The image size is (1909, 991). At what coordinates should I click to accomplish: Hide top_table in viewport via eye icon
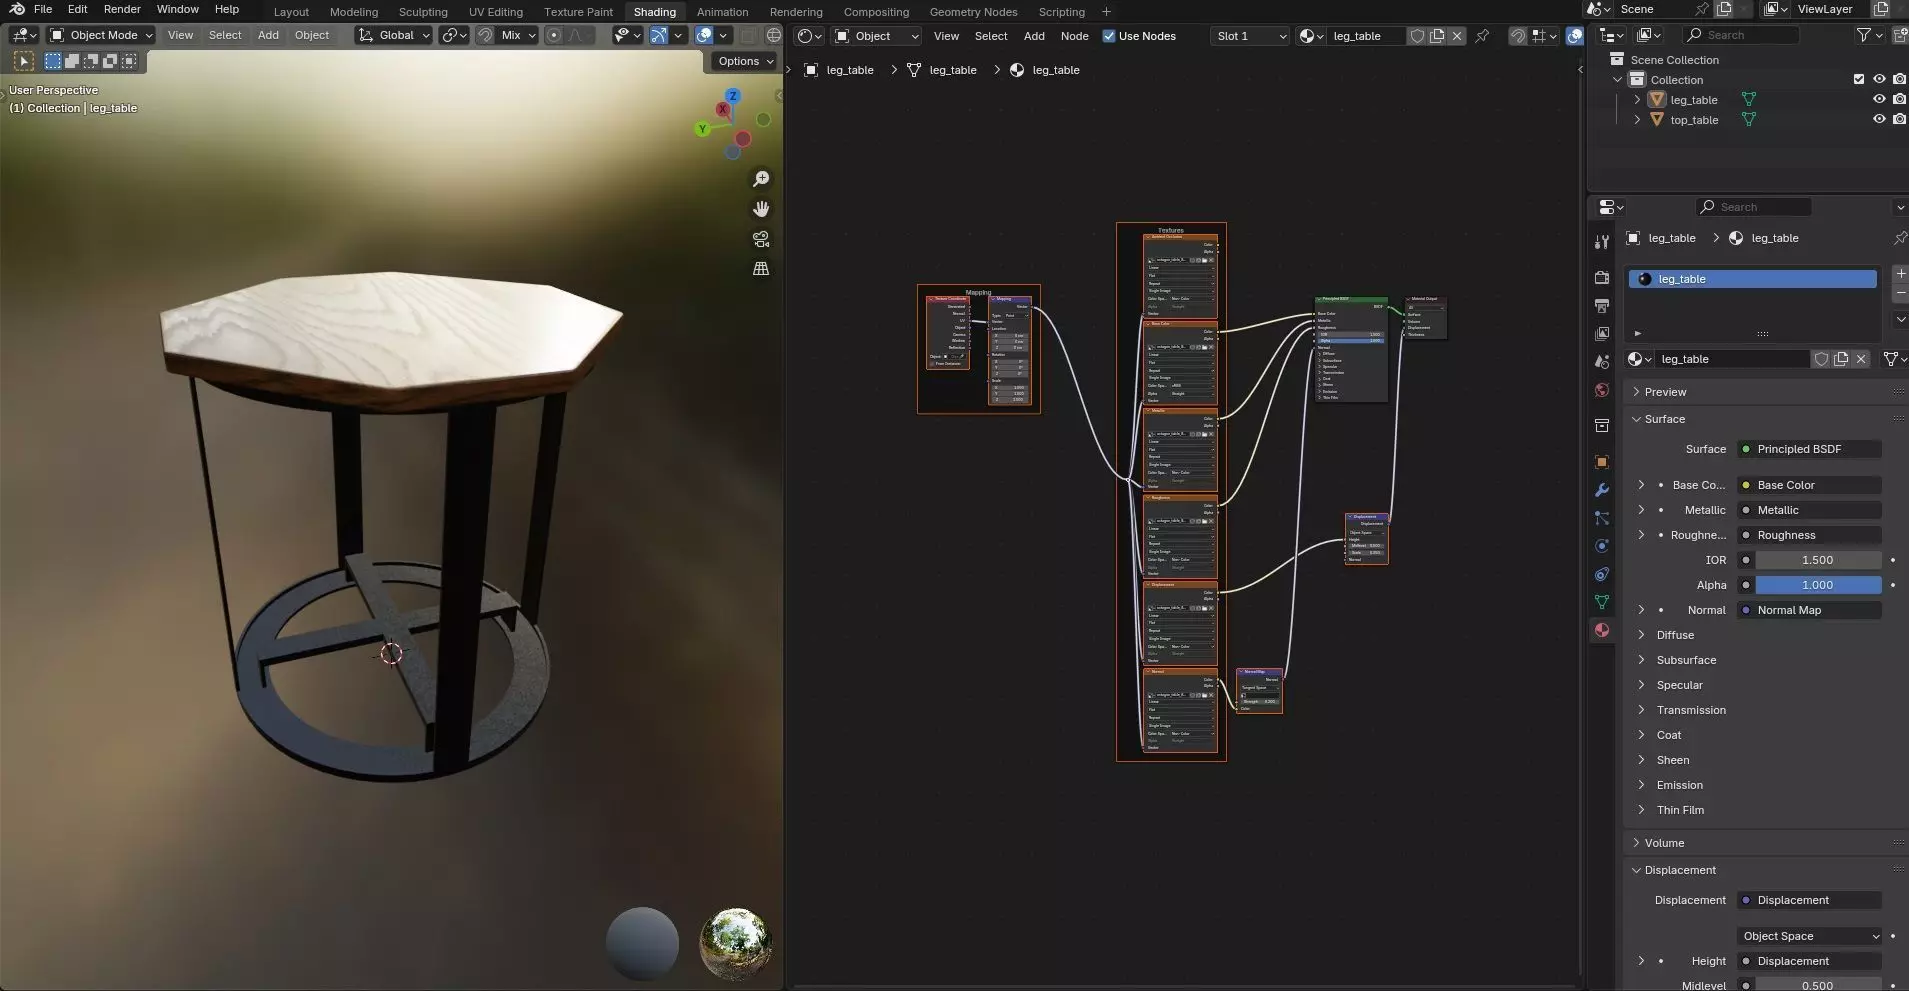(x=1879, y=119)
